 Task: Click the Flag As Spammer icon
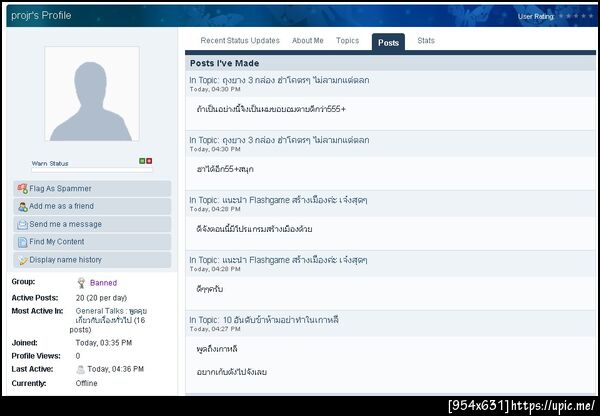[23, 188]
